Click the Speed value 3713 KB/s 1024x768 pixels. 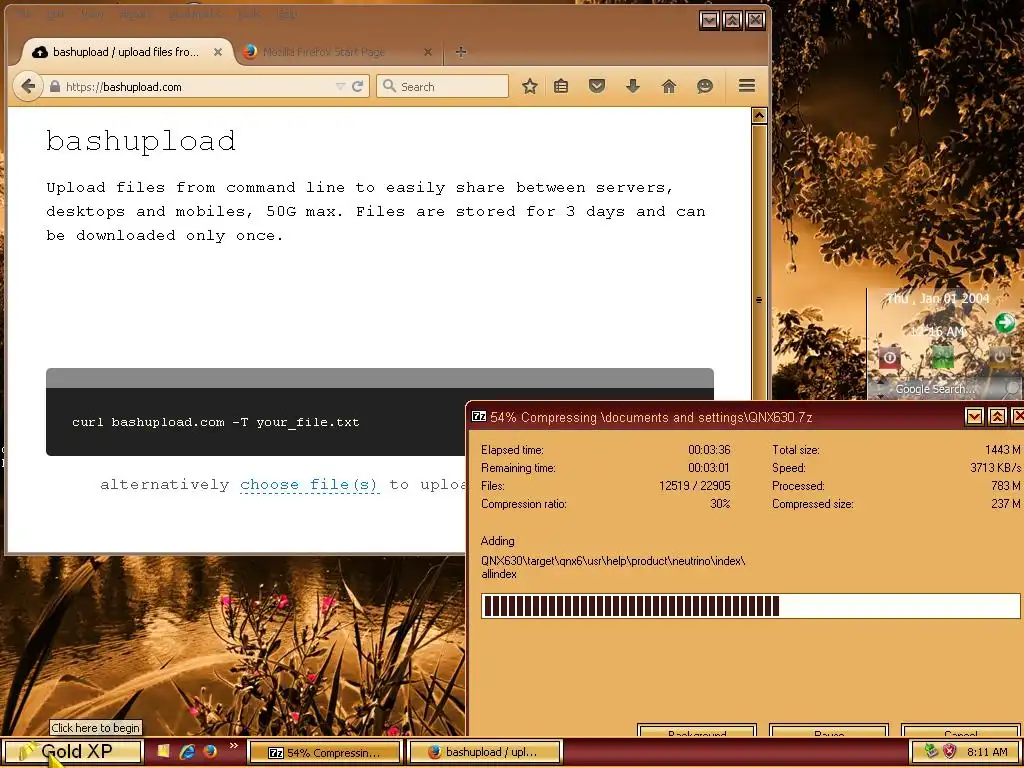click(995, 468)
